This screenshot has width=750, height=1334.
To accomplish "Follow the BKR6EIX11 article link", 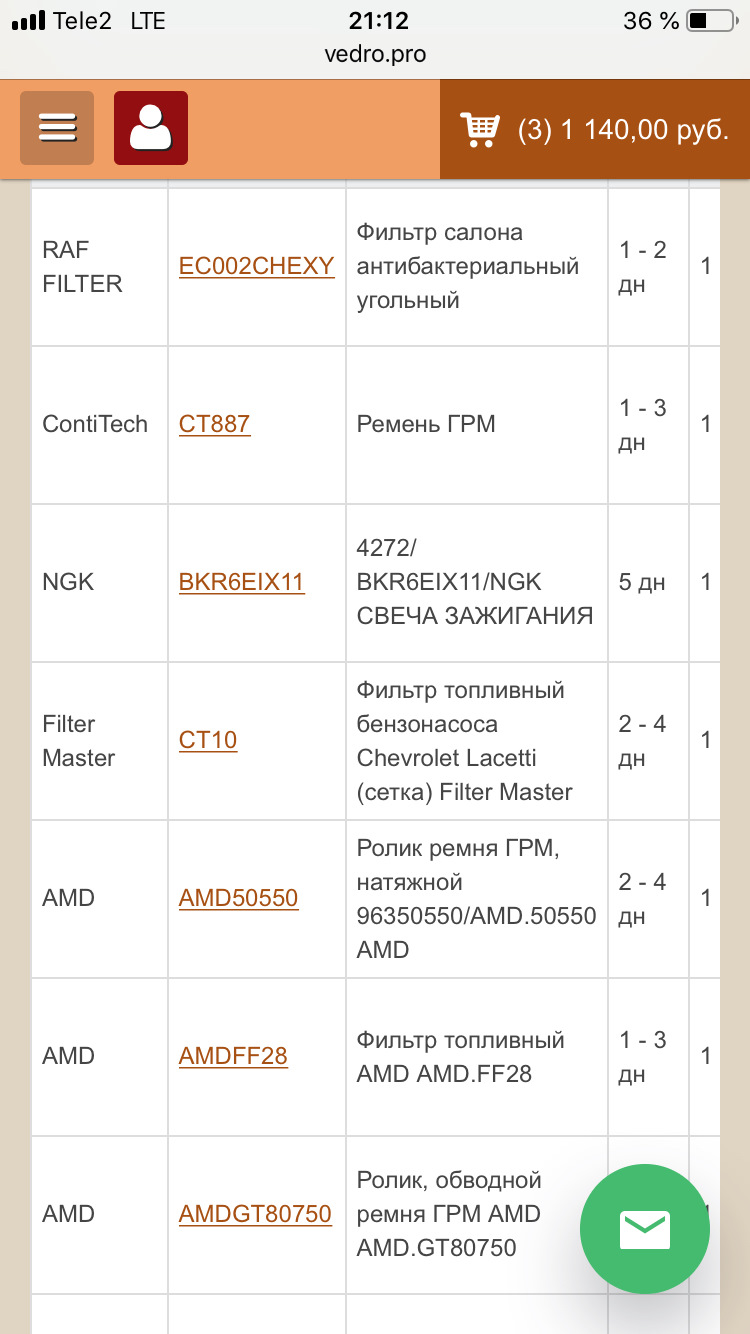I will click(241, 582).
